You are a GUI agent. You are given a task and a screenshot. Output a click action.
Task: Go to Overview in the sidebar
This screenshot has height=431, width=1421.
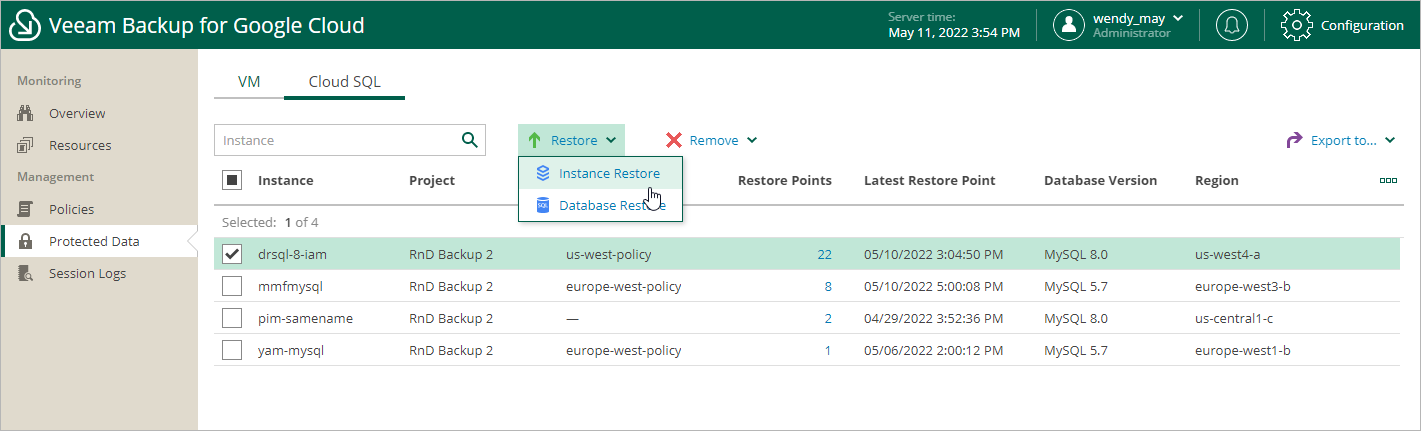(77, 113)
